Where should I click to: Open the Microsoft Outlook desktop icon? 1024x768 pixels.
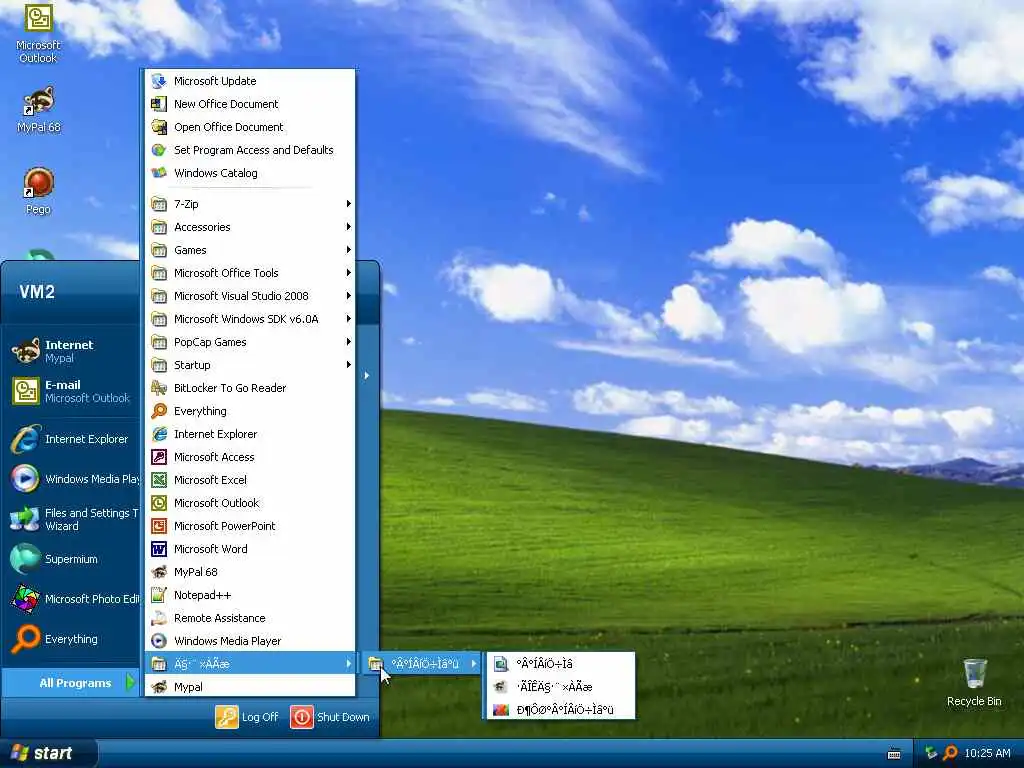click(38, 33)
